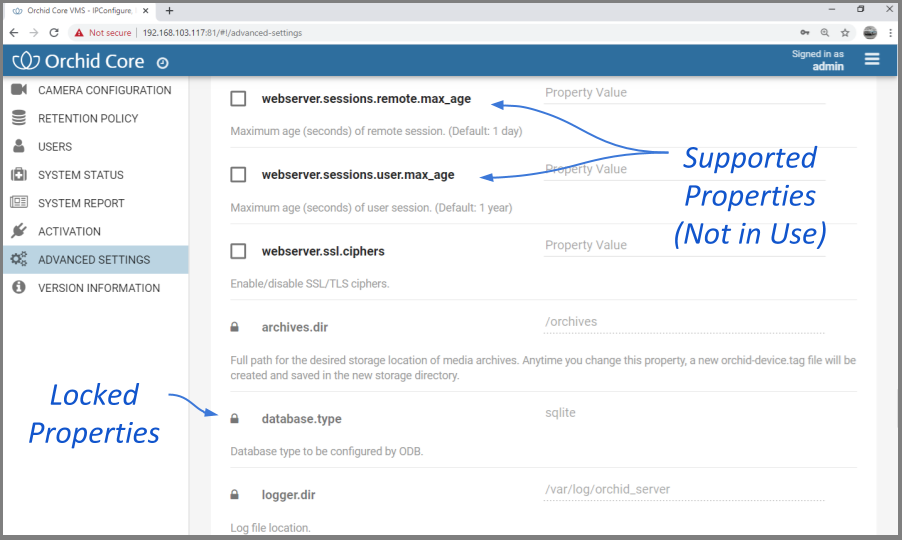Open the System Report page

pos(81,203)
